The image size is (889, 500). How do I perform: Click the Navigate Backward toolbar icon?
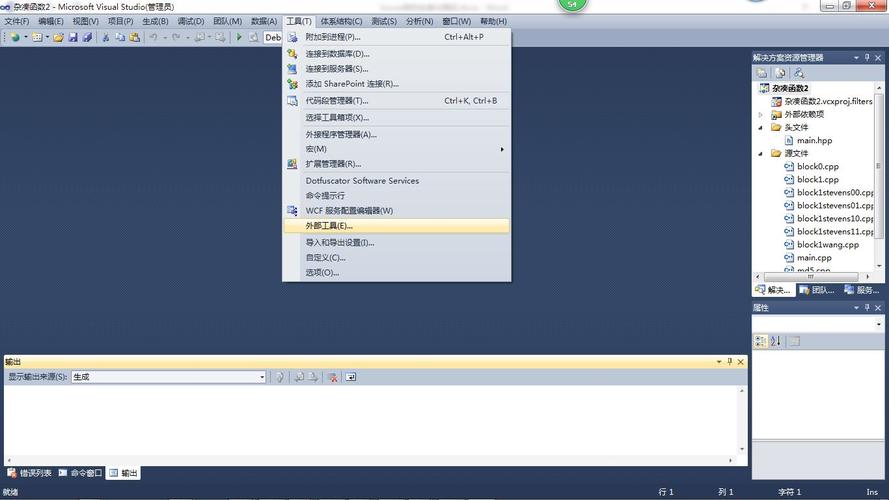point(200,37)
